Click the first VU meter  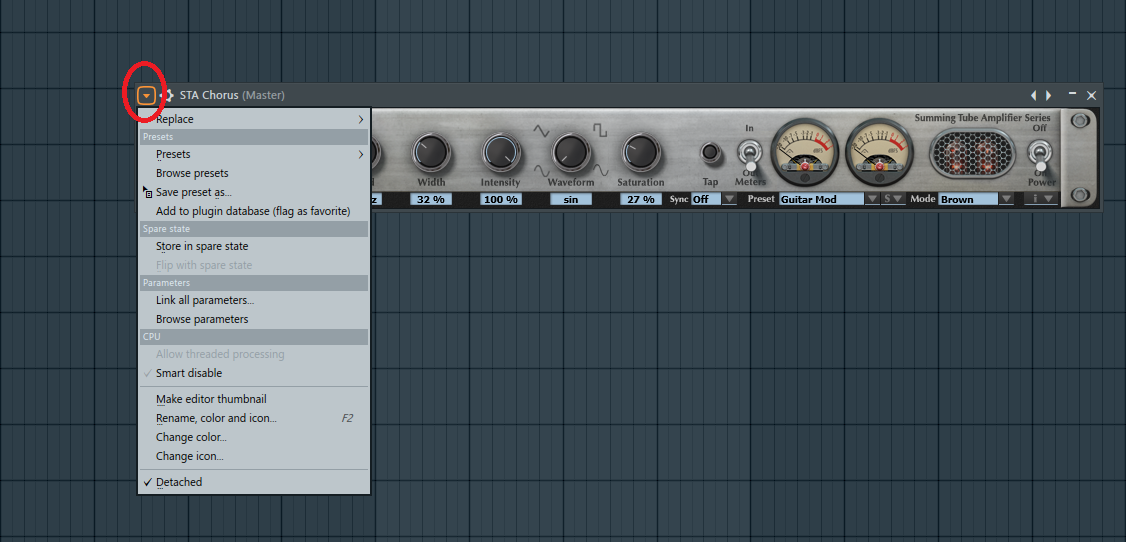click(804, 152)
